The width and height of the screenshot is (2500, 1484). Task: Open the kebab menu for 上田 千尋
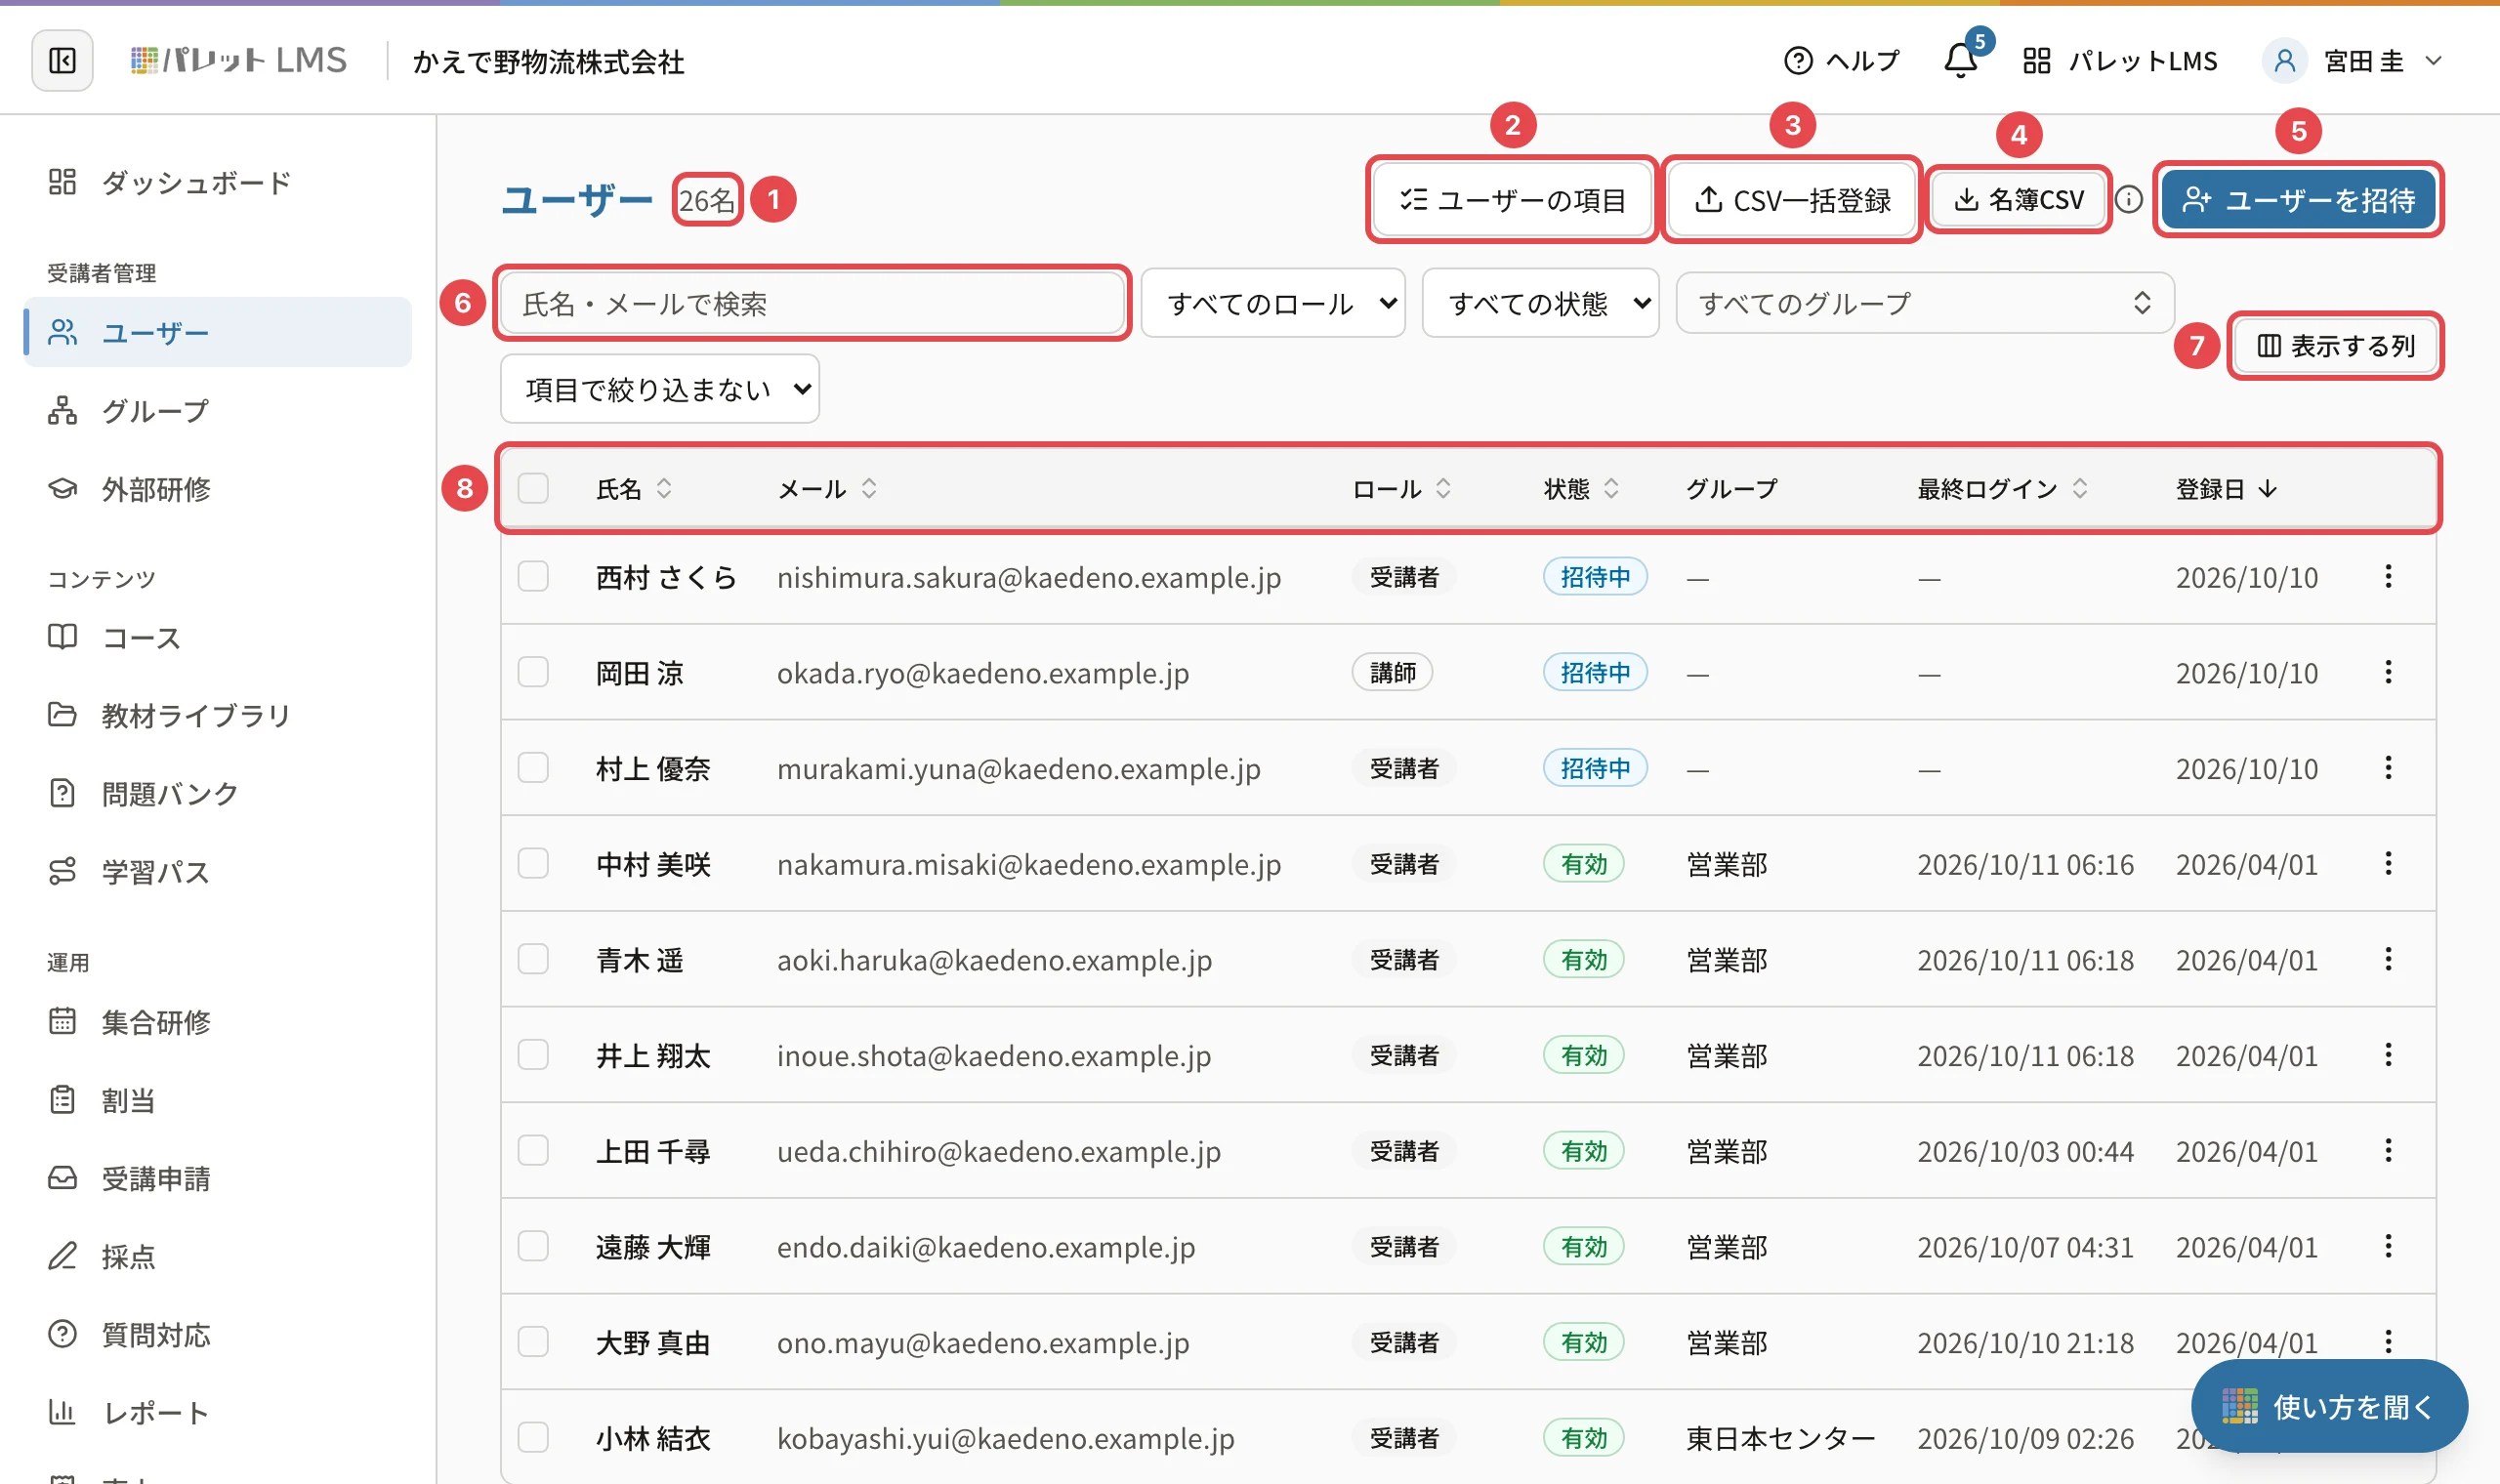pyautogui.click(x=2388, y=1151)
